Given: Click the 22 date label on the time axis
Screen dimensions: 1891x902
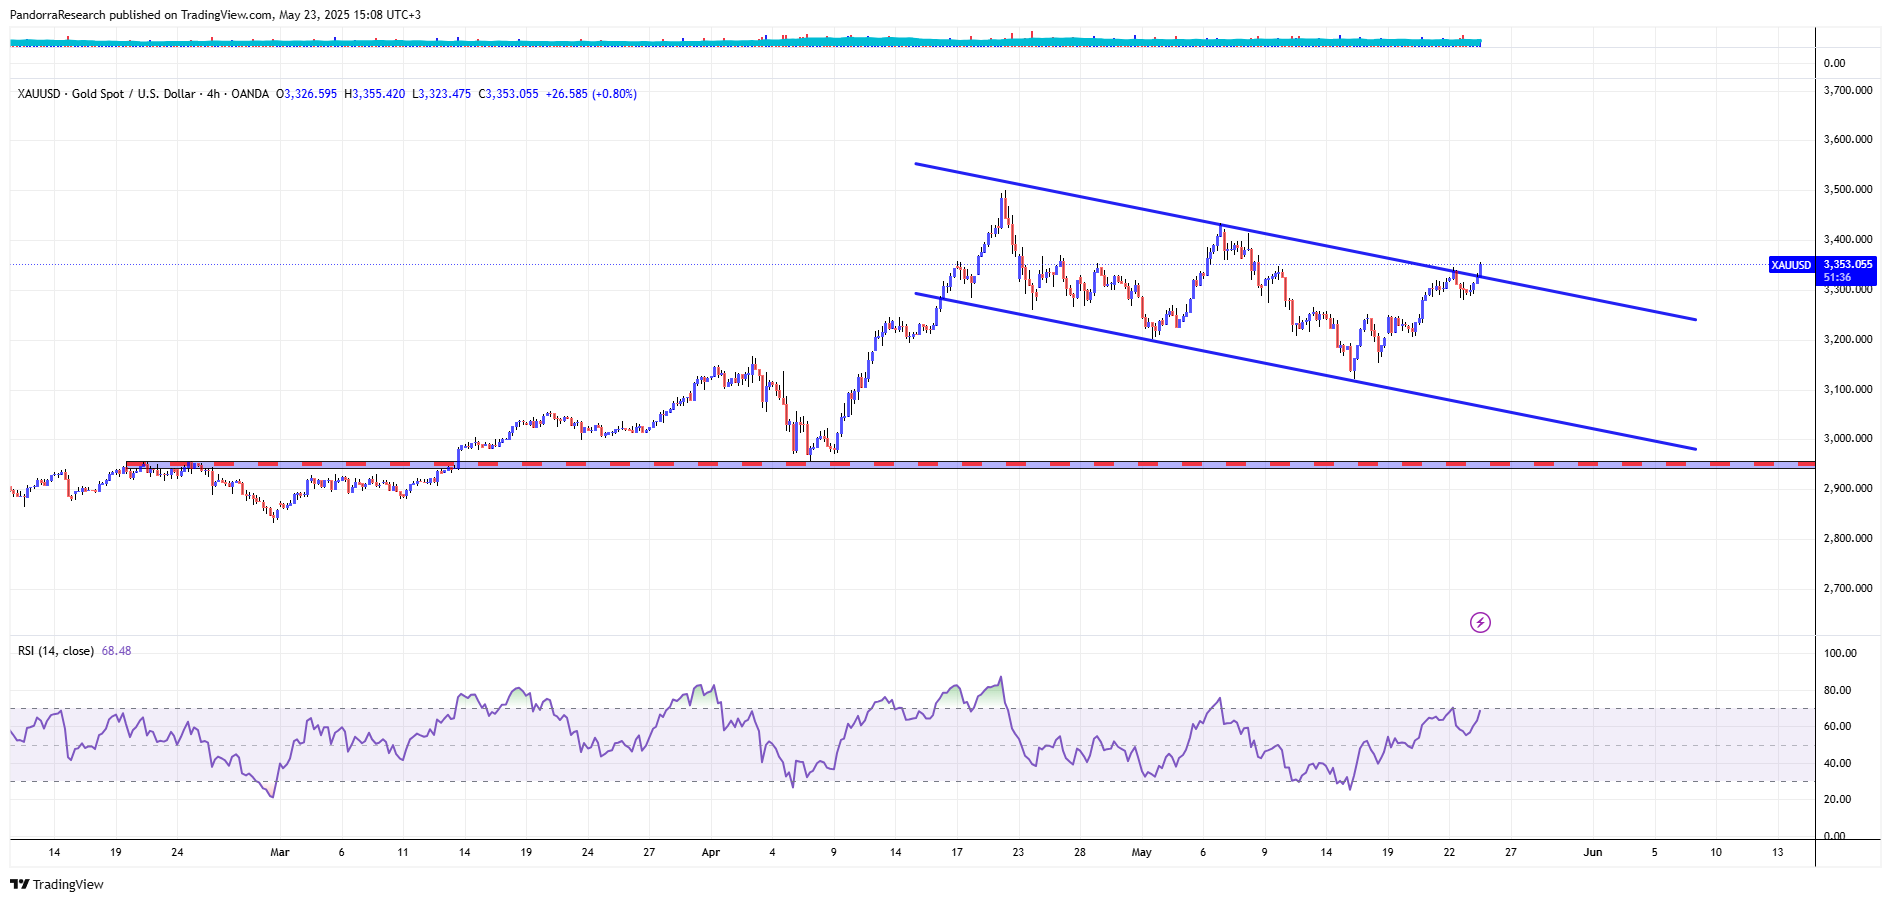Looking at the screenshot, I should tap(1449, 853).
